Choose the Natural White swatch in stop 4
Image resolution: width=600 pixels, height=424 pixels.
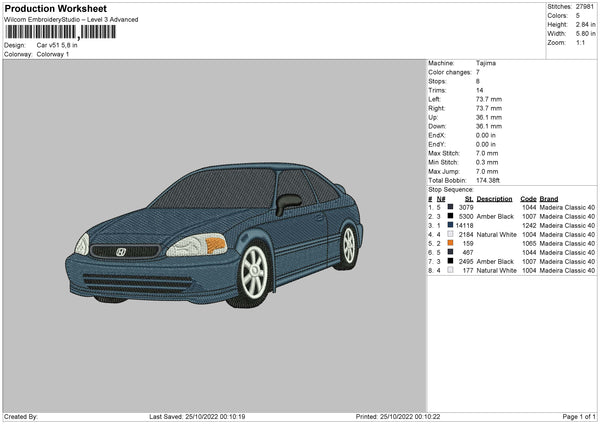(451, 234)
